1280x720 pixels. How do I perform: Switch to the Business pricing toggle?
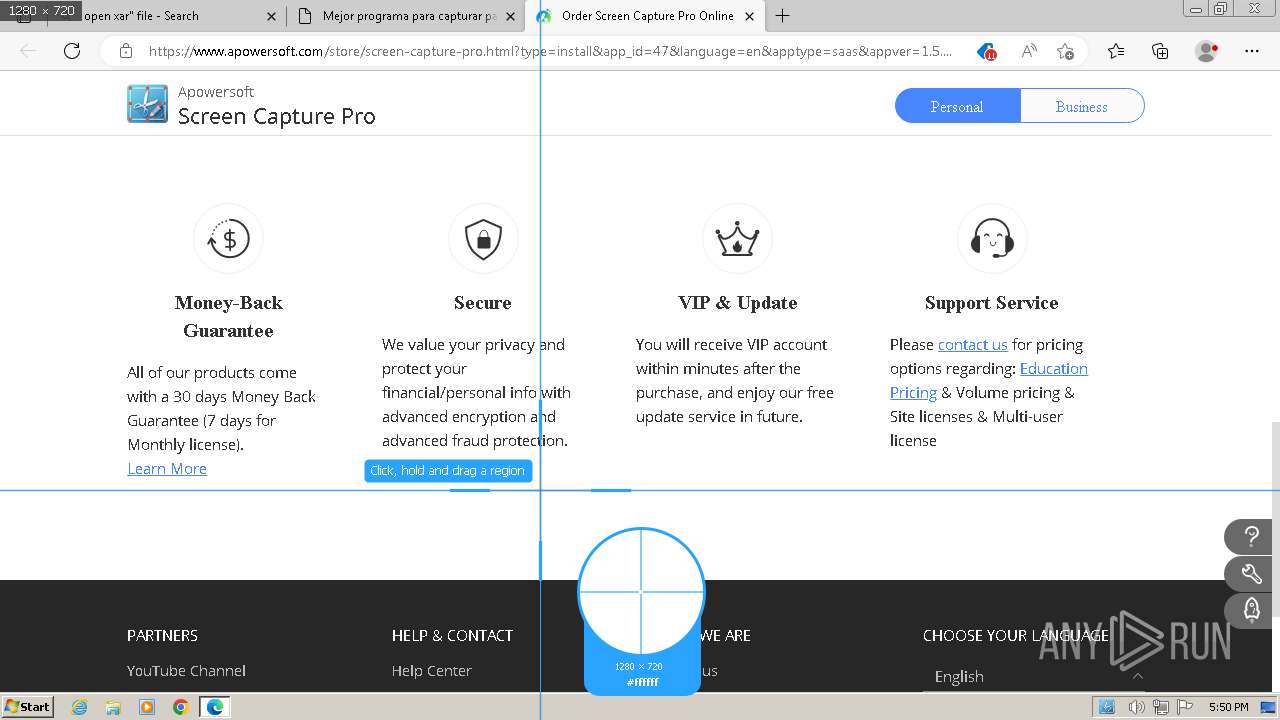pyautogui.click(x=1081, y=106)
